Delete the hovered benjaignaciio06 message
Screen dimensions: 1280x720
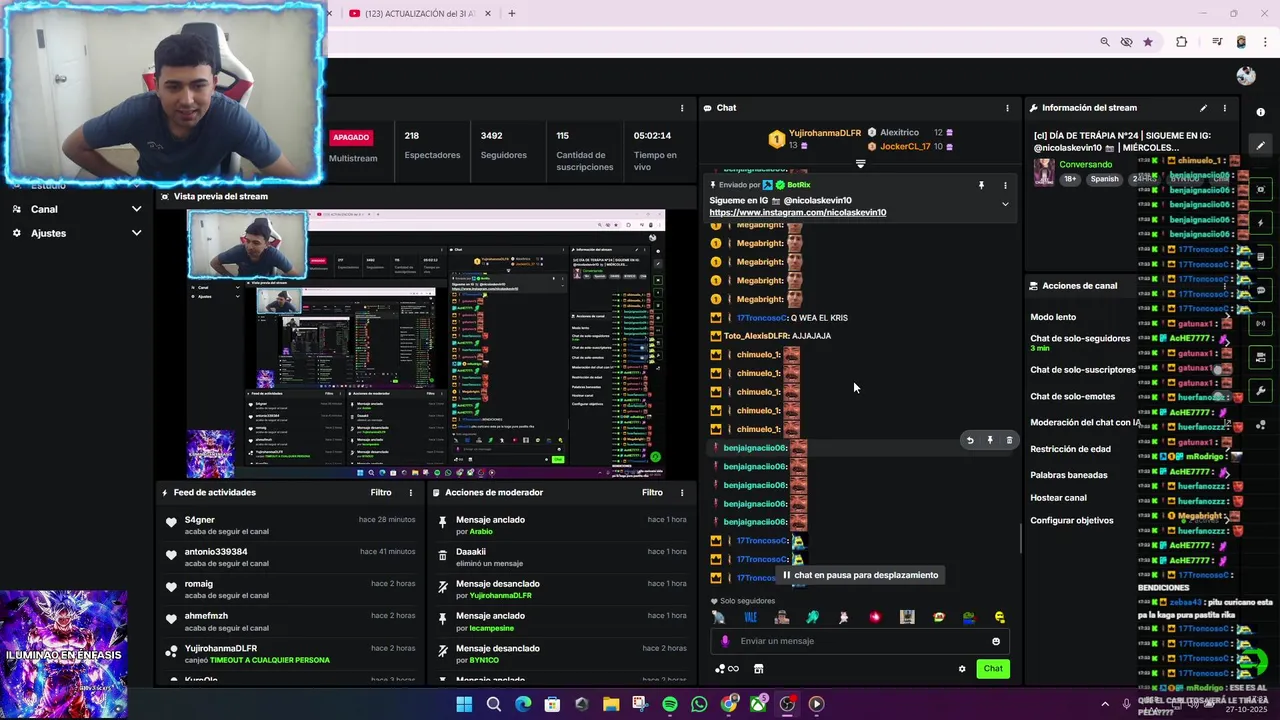point(1009,440)
